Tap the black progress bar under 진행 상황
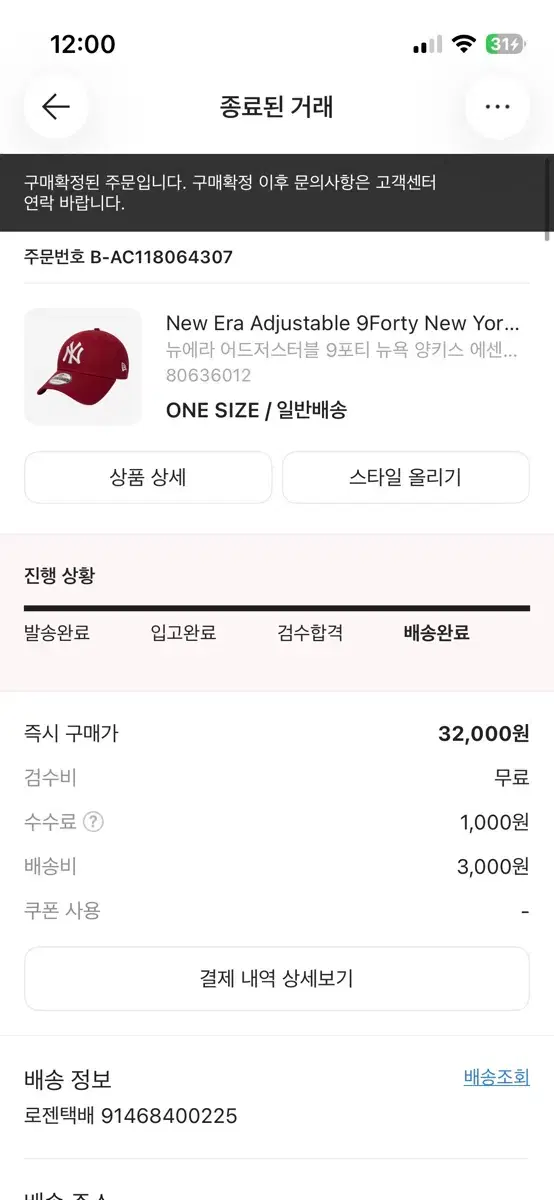This screenshot has width=554, height=1200. pos(277,608)
